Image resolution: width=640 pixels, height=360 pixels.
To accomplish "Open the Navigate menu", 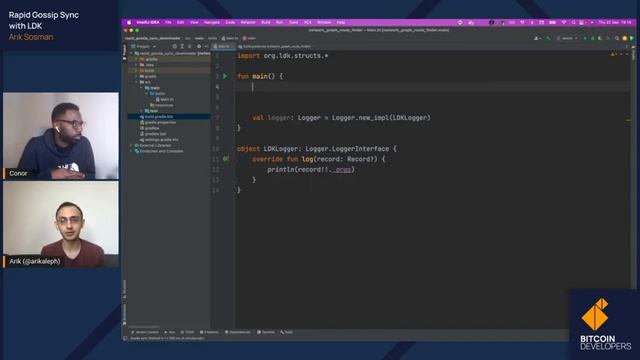I will (212, 22).
